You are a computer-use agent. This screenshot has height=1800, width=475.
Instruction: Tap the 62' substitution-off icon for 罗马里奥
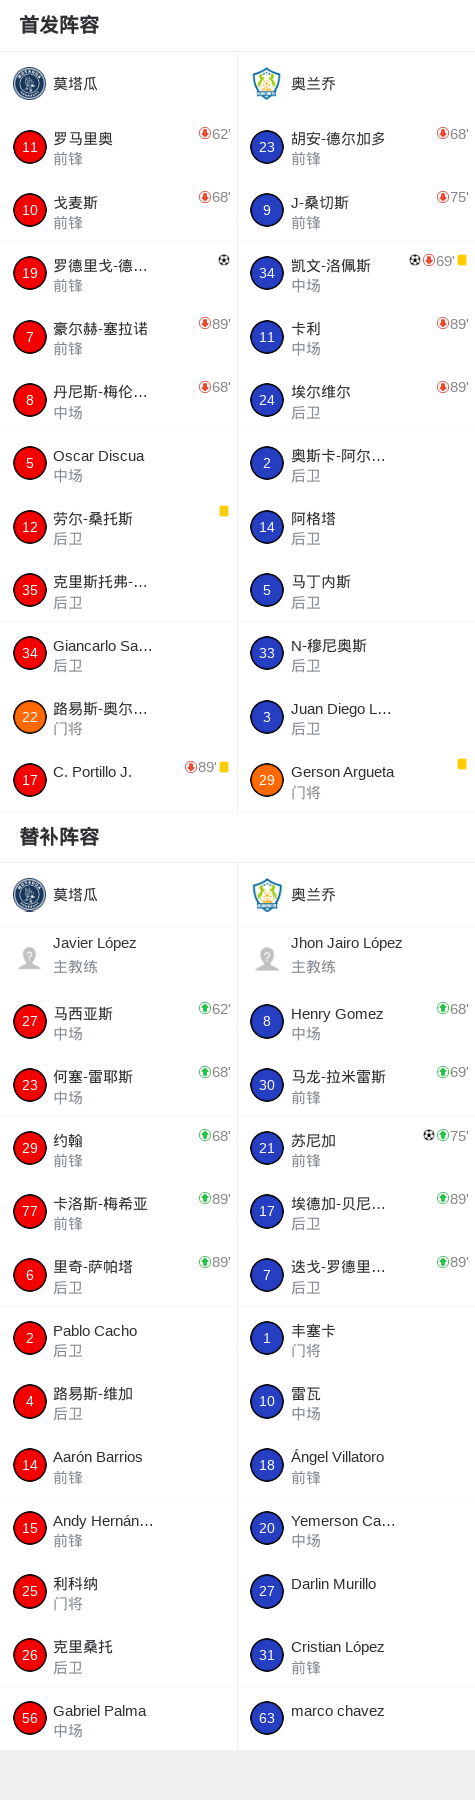tap(205, 133)
